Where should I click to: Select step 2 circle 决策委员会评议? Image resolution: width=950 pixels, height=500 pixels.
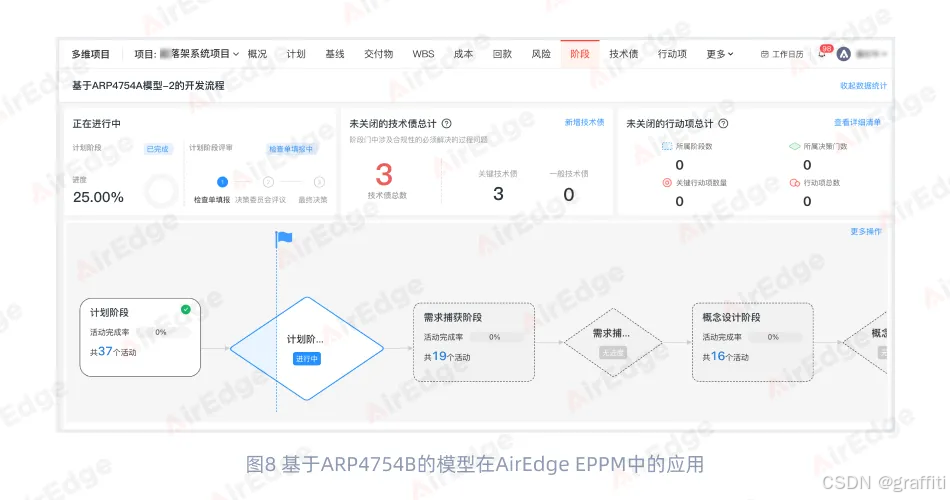point(268,182)
